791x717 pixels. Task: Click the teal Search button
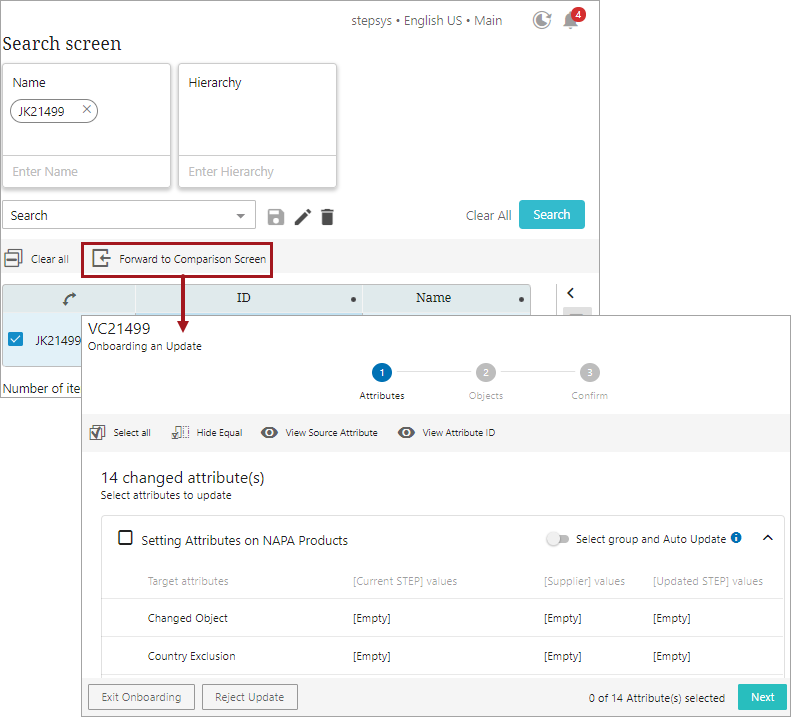click(x=551, y=214)
